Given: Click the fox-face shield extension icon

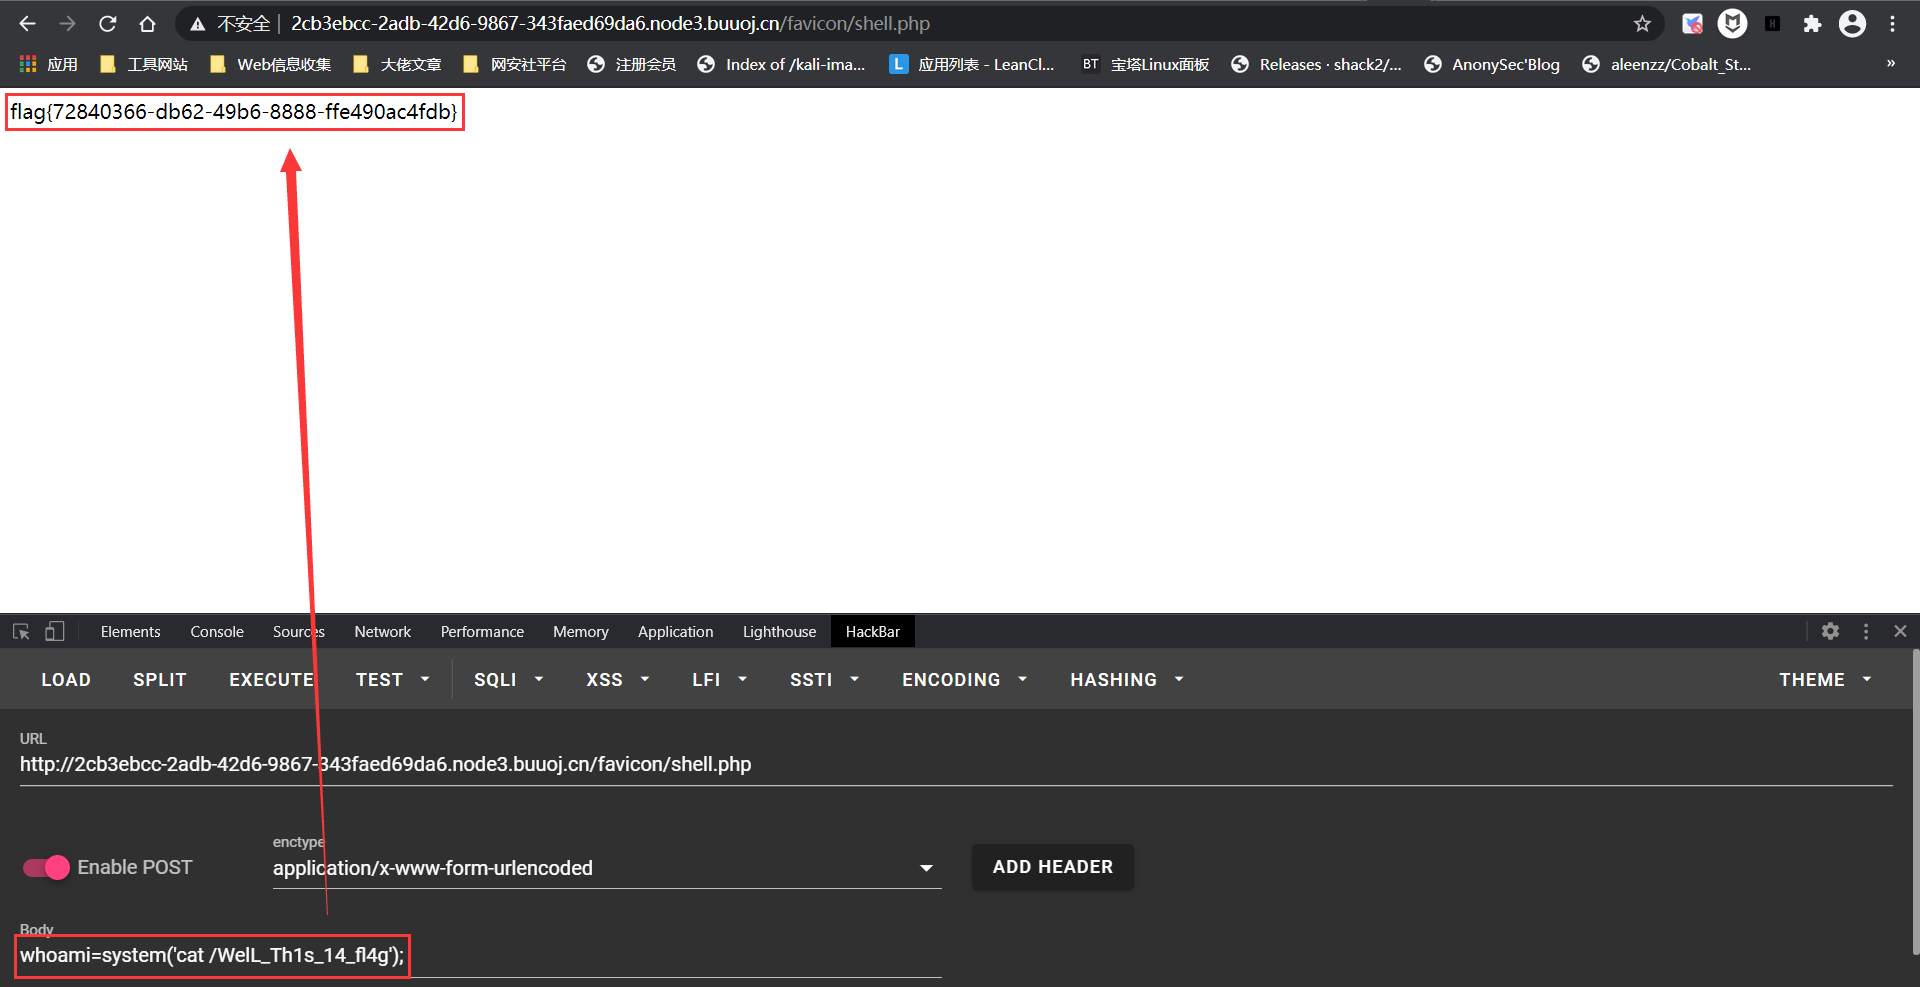Looking at the screenshot, I should tap(1732, 24).
